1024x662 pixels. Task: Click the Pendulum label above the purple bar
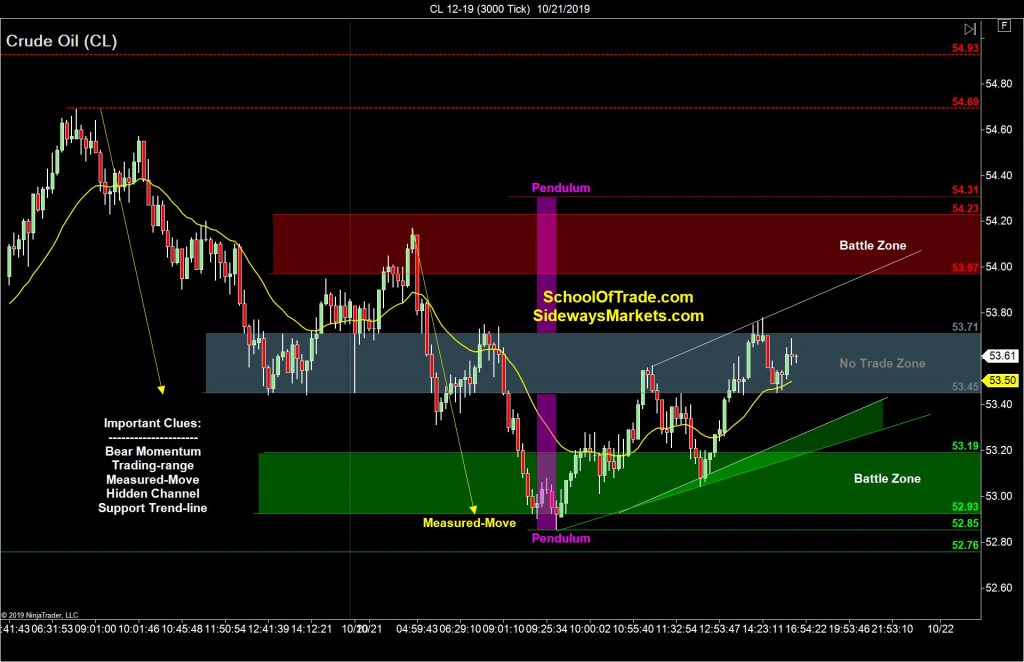561,188
